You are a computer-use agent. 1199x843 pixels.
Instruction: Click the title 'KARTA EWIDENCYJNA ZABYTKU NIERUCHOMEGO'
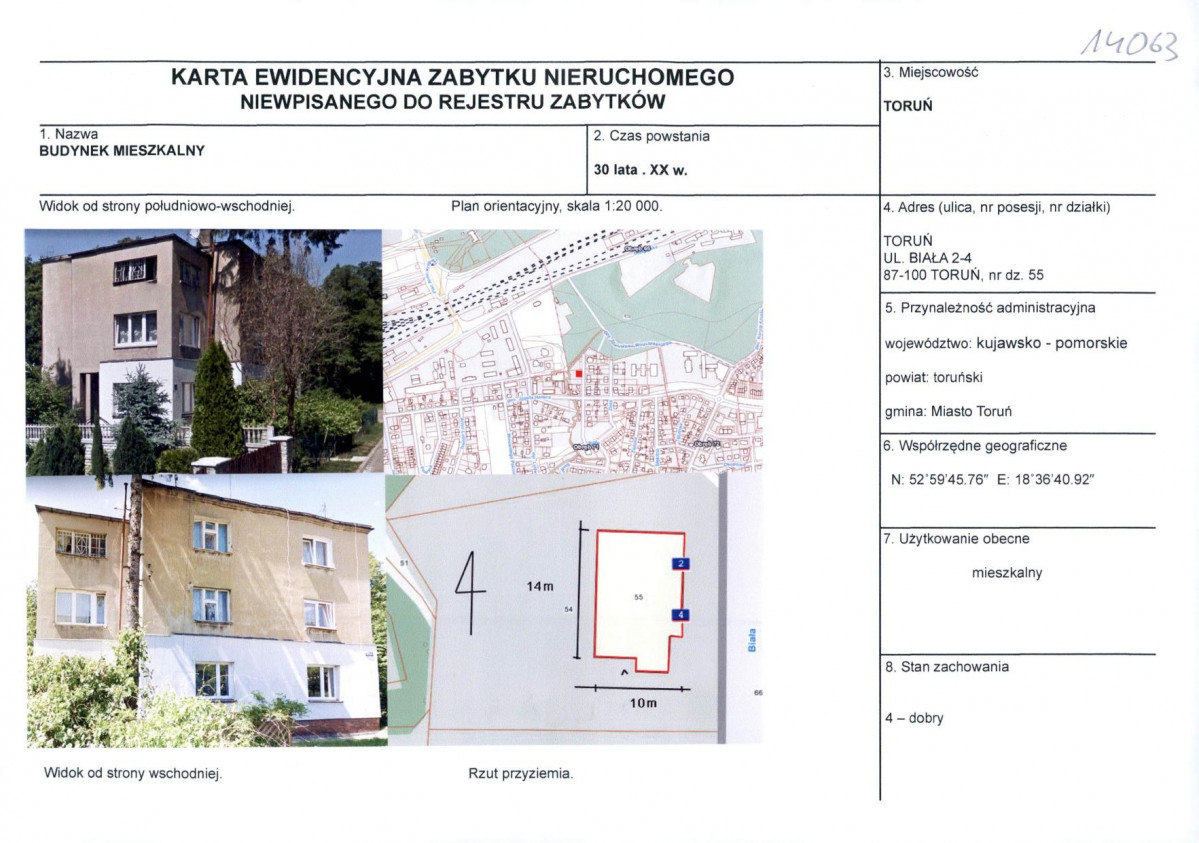point(452,77)
